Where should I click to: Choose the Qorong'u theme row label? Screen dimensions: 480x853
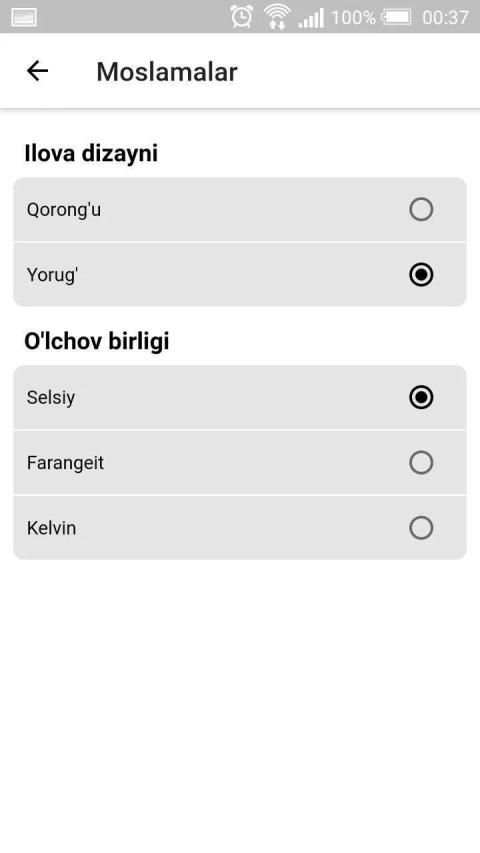(x=64, y=209)
